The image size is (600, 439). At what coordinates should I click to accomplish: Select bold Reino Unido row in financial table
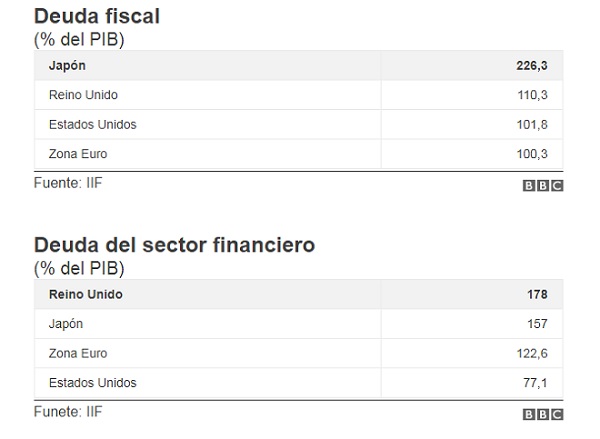tap(298, 294)
